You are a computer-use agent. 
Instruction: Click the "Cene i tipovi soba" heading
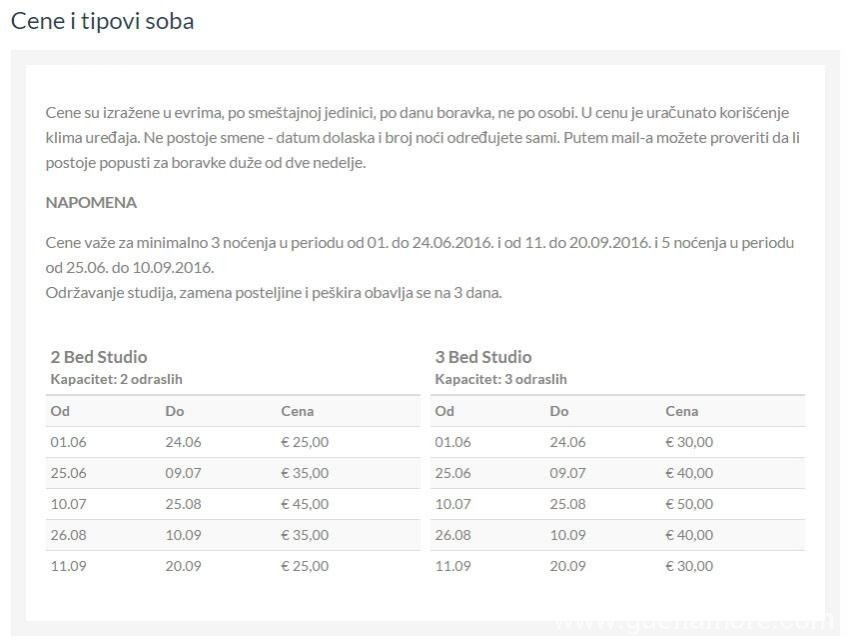point(102,21)
